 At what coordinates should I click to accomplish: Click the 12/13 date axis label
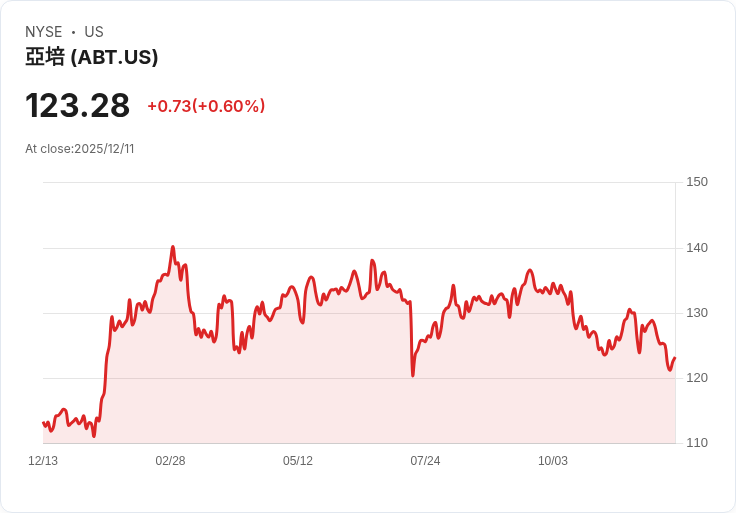tap(43, 461)
